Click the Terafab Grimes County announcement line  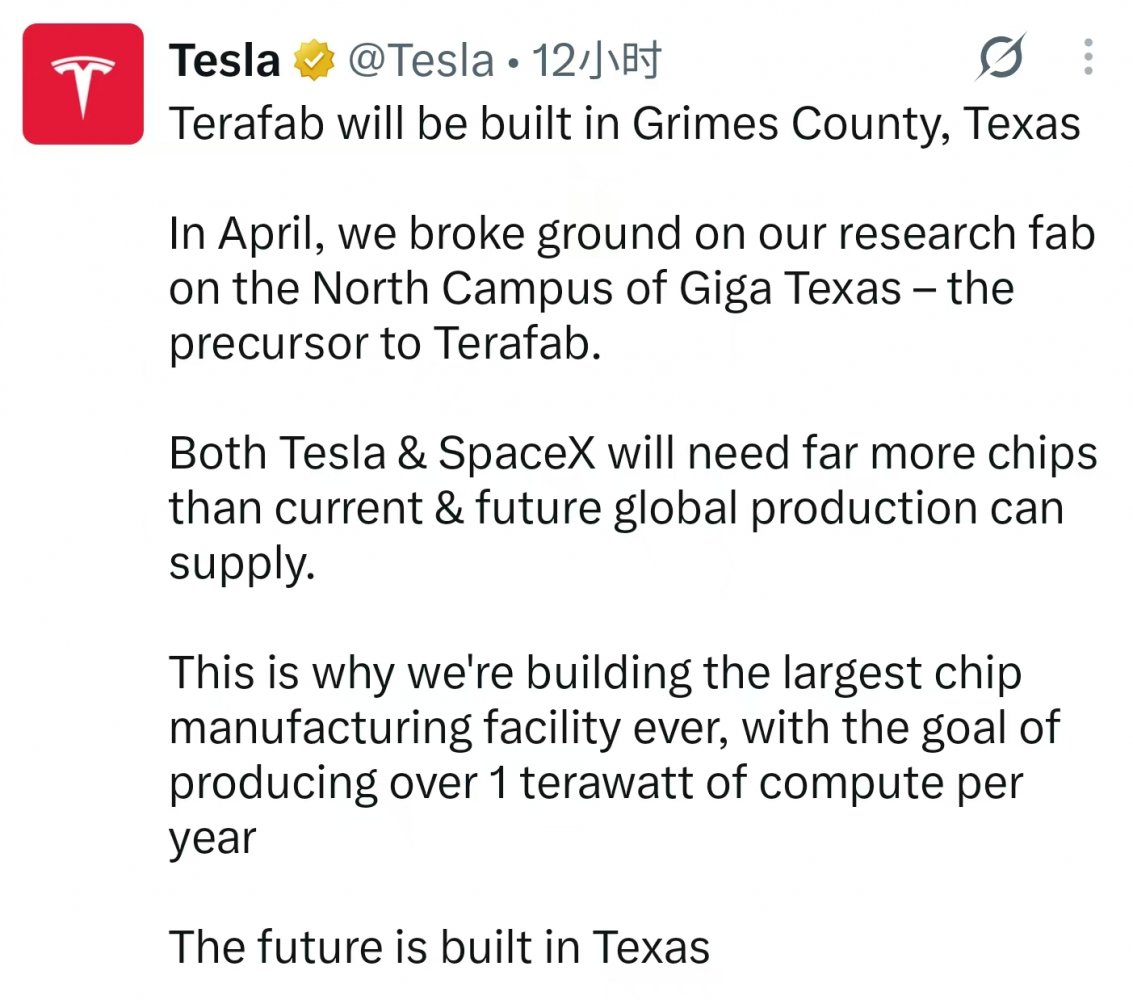tap(624, 124)
